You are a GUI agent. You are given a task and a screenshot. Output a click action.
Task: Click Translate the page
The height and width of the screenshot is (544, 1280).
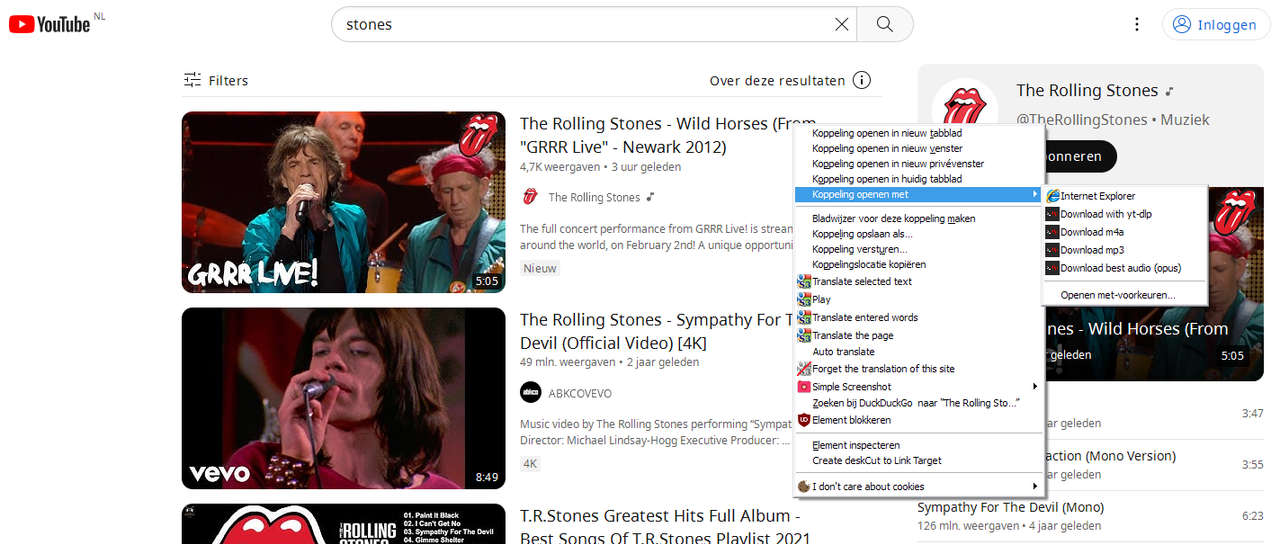pos(918,336)
